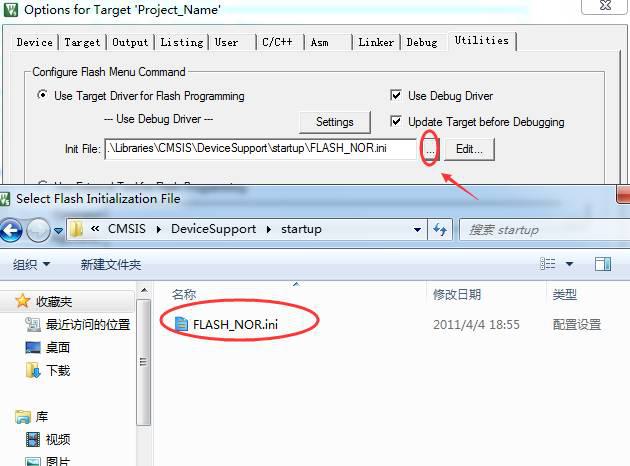Click the change view icon
The image size is (630, 466).
[547, 264]
